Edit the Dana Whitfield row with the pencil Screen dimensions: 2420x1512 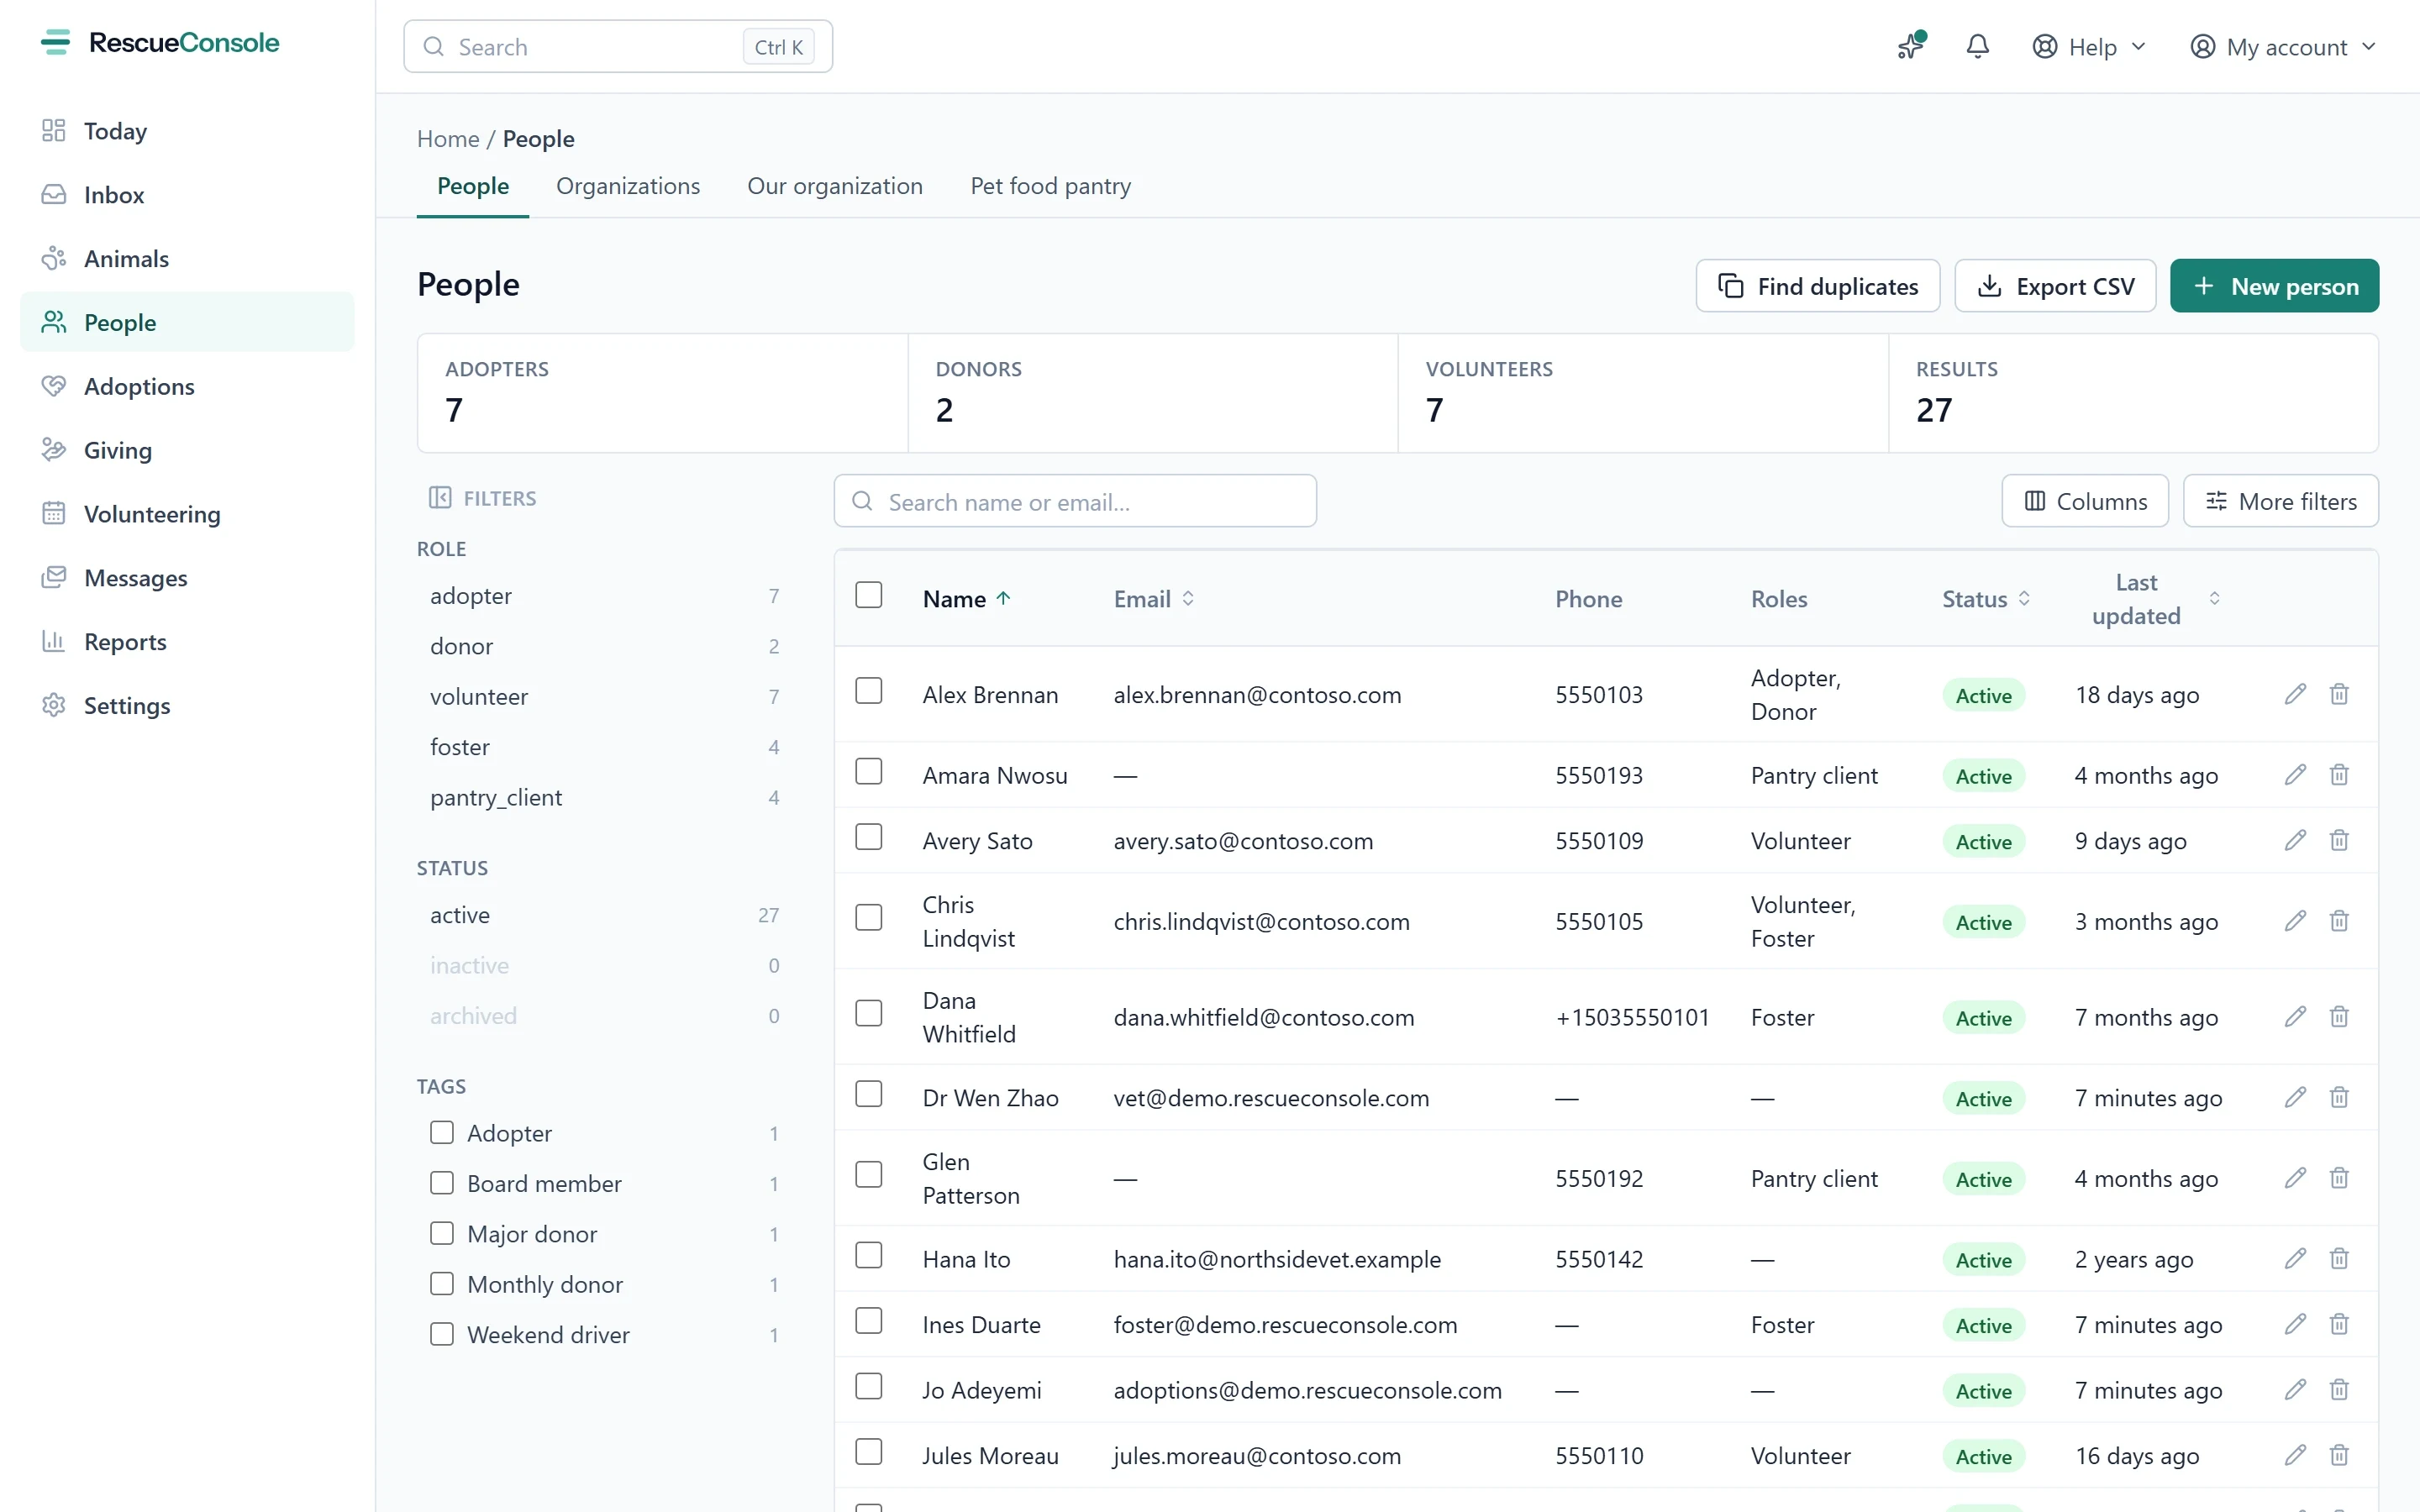pos(2295,1017)
